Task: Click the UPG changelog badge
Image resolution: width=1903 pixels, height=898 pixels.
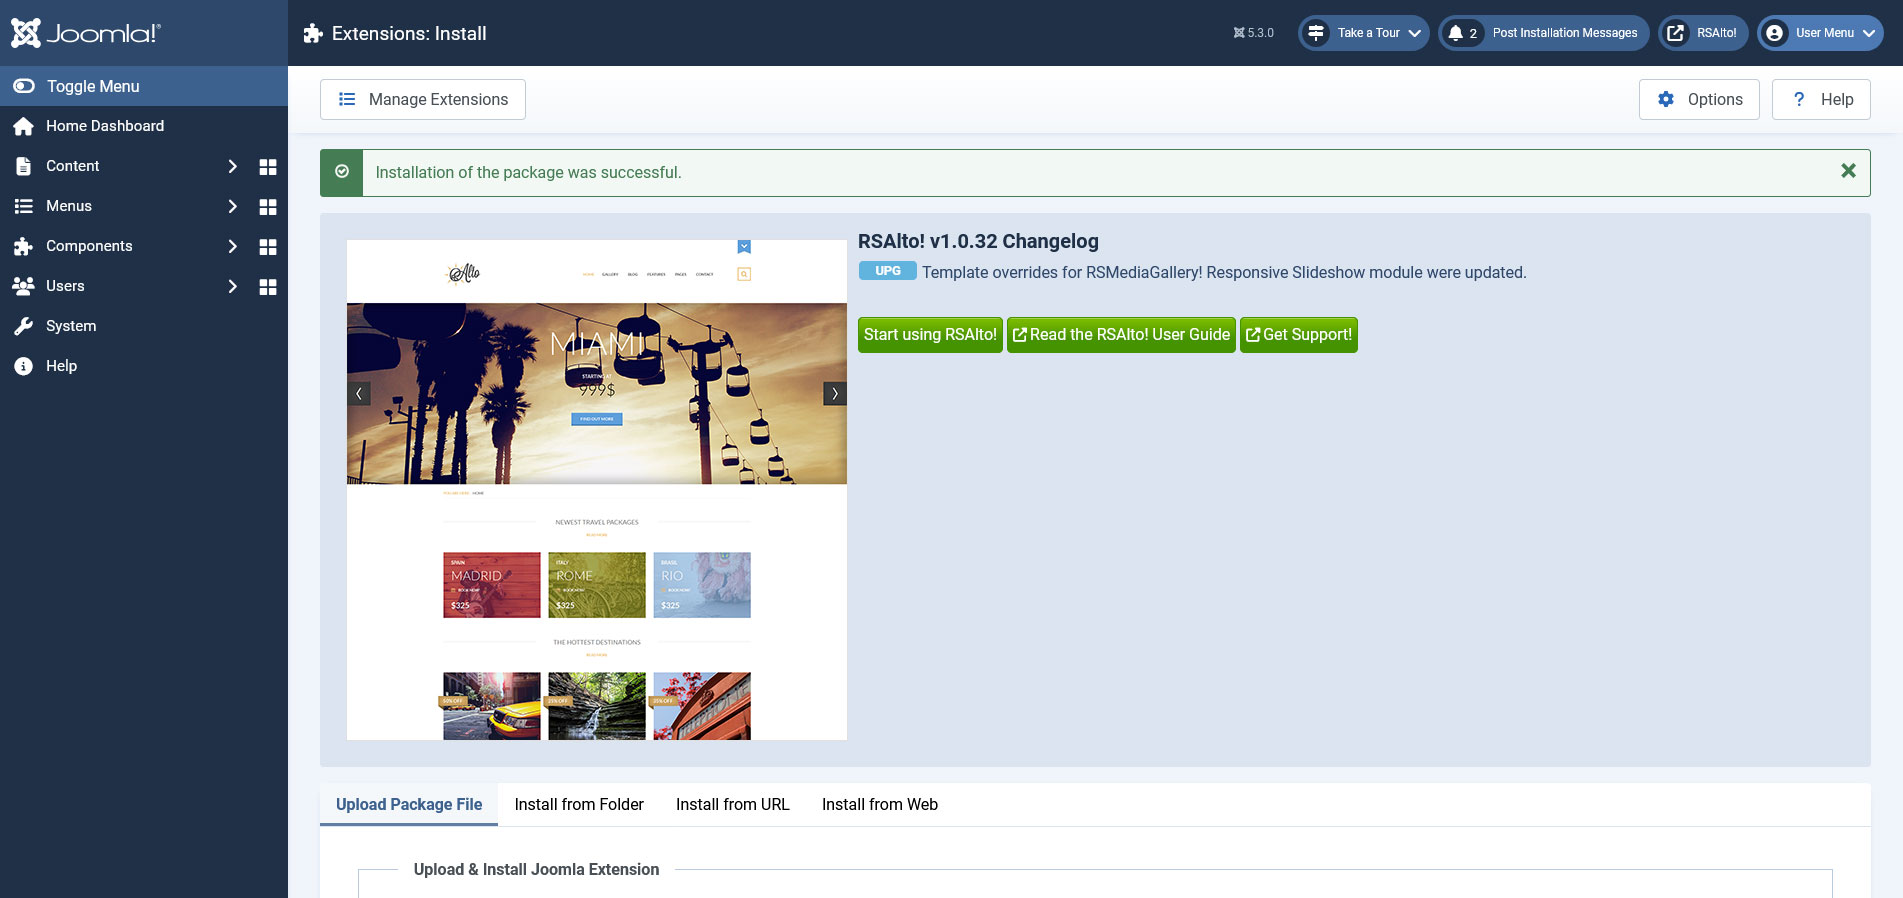Action: [888, 271]
